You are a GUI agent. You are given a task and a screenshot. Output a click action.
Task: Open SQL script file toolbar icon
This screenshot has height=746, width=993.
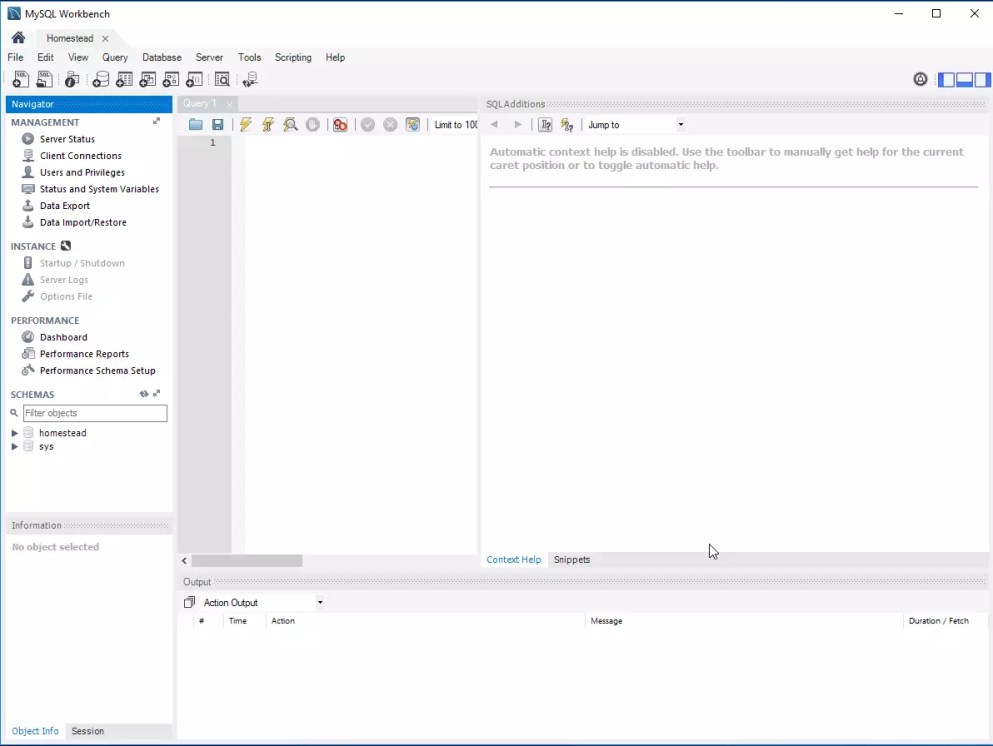click(x=44, y=79)
